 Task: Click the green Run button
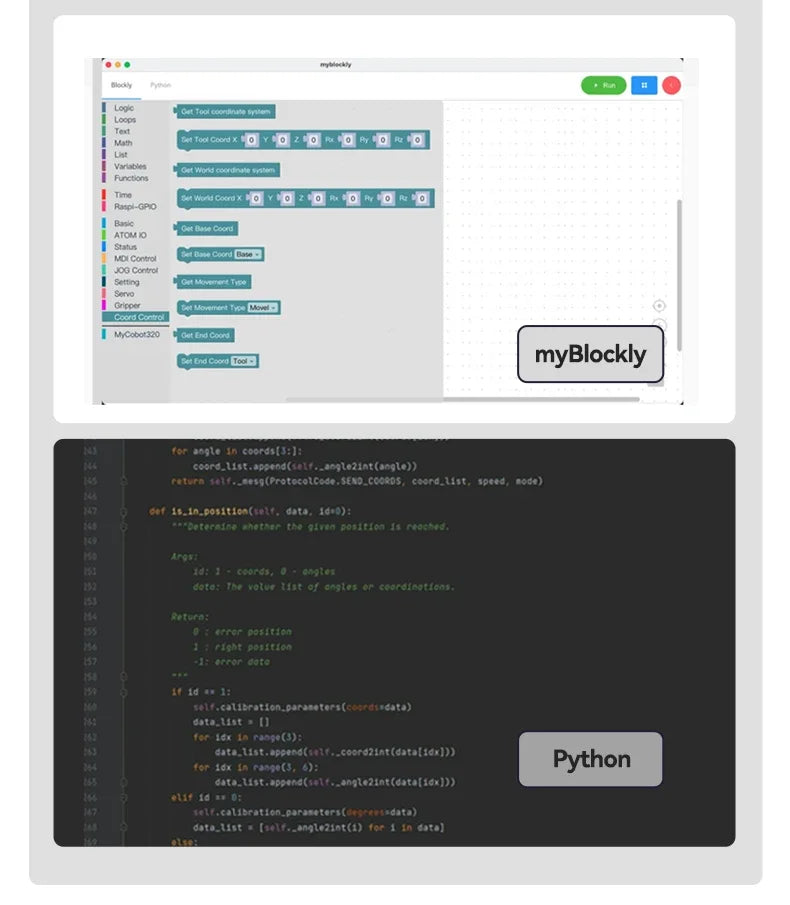[x=603, y=85]
